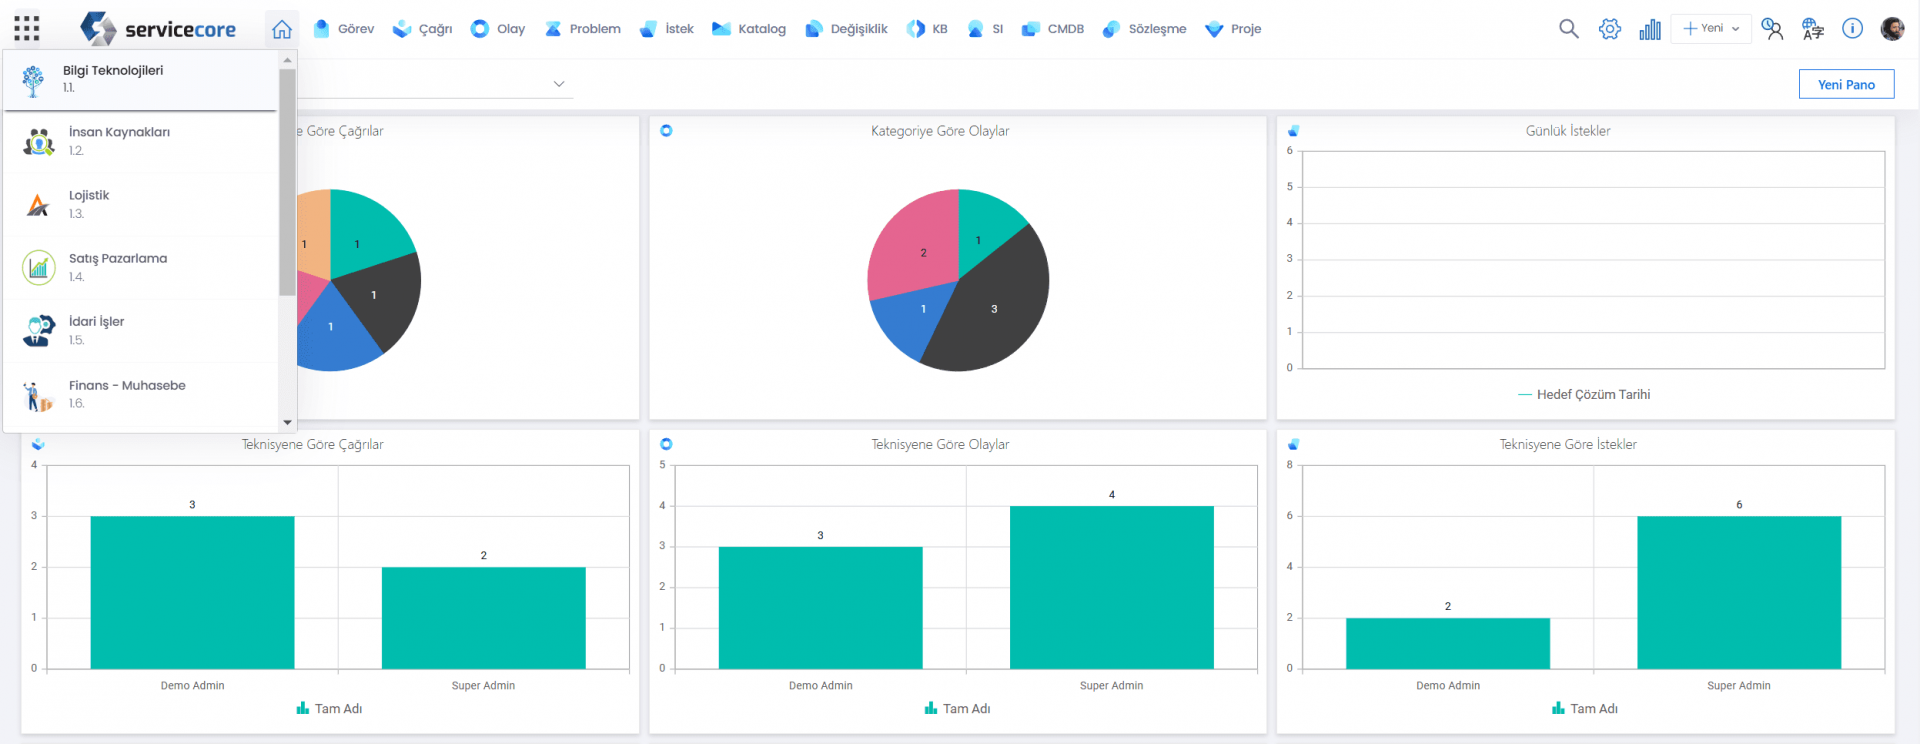Click the user search icon
The image size is (1920, 744).
point(1772,29)
